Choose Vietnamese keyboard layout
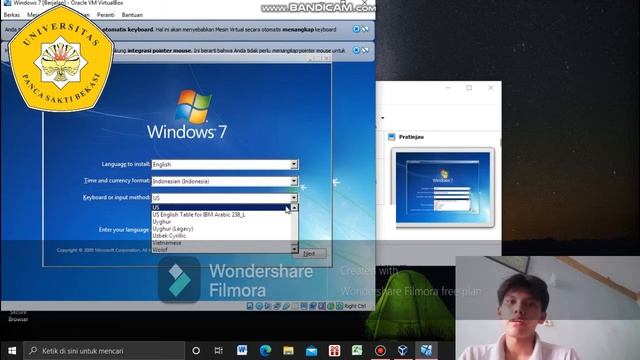The height and width of the screenshot is (360, 640). [x=221, y=242]
